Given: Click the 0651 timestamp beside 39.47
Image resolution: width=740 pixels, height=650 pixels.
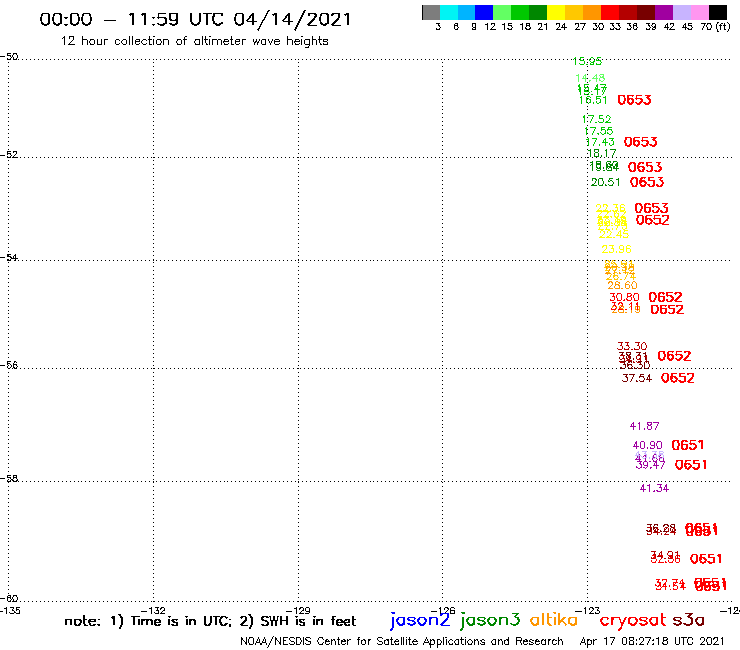Looking at the screenshot, I should click(691, 465).
